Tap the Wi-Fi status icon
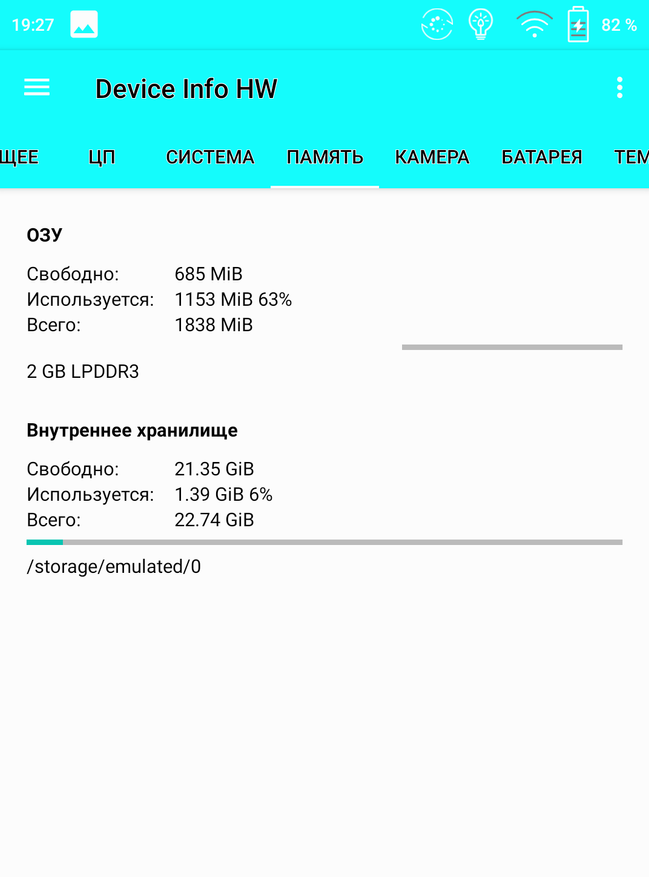The height and width of the screenshot is (877, 649). pyautogui.click(x=534, y=25)
